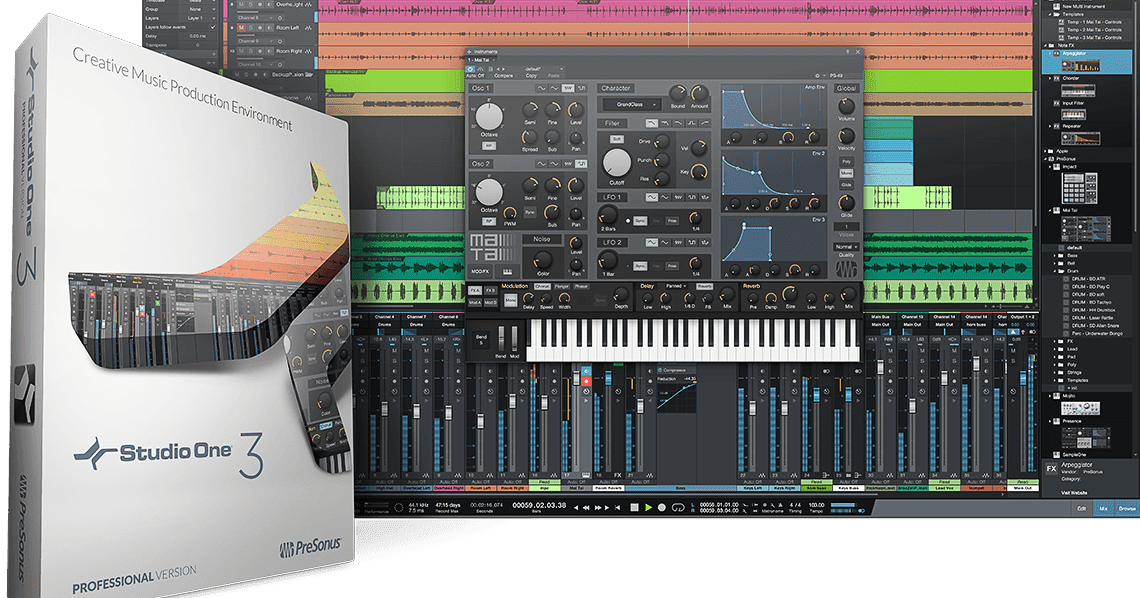Select square waveform icon for LFO 2
Image resolution: width=1140 pixels, height=598 pixels.
[x=691, y=243]
